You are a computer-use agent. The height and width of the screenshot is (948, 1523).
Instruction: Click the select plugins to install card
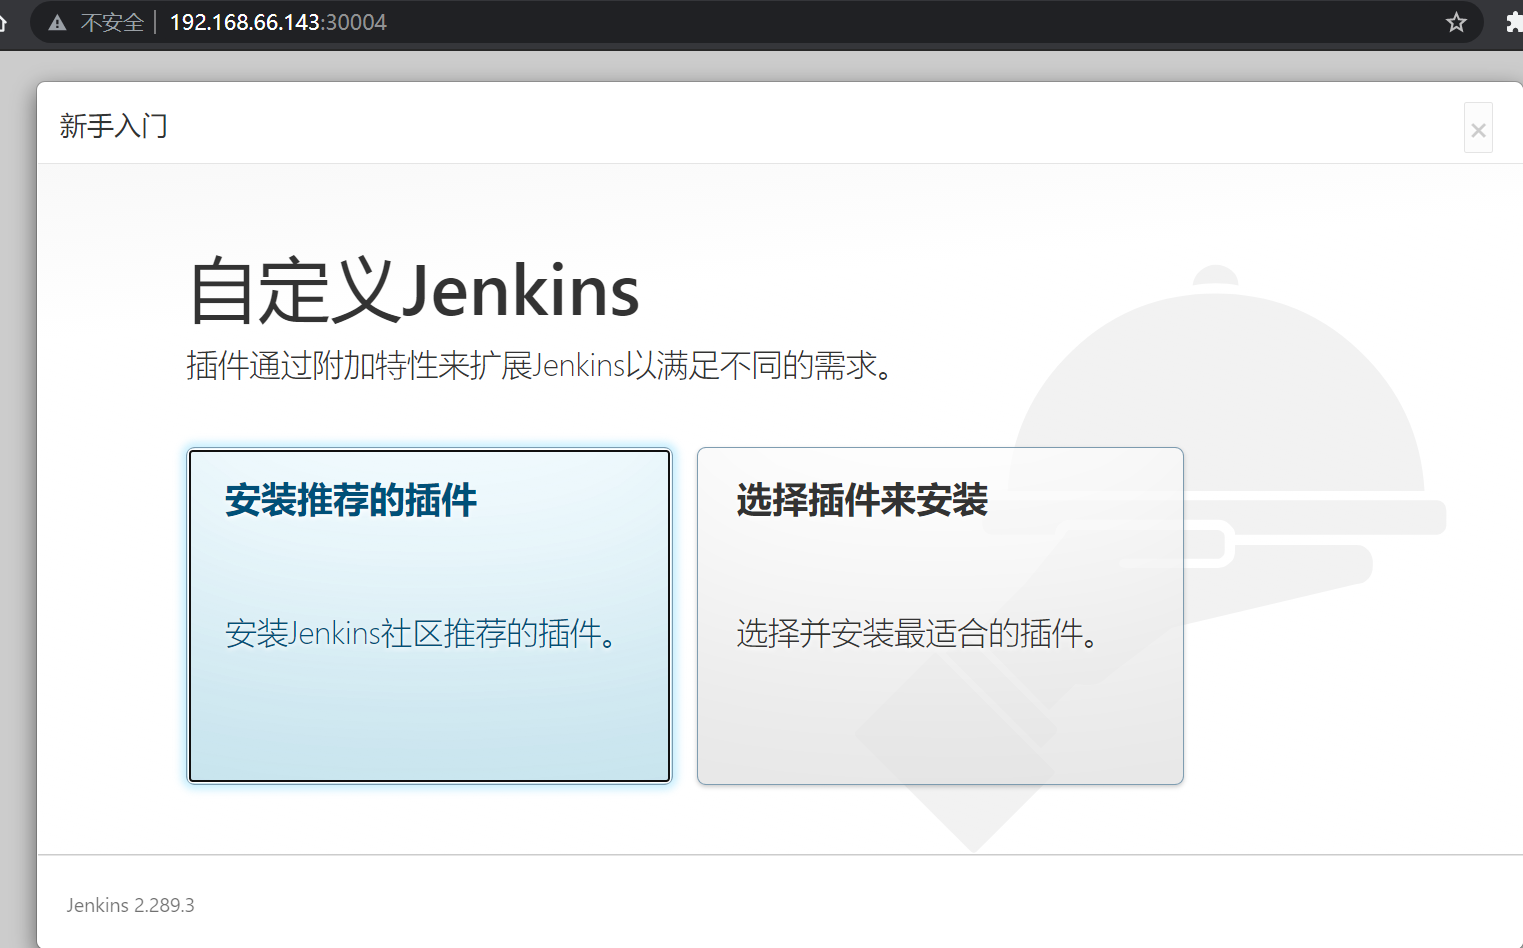[940, 616]
